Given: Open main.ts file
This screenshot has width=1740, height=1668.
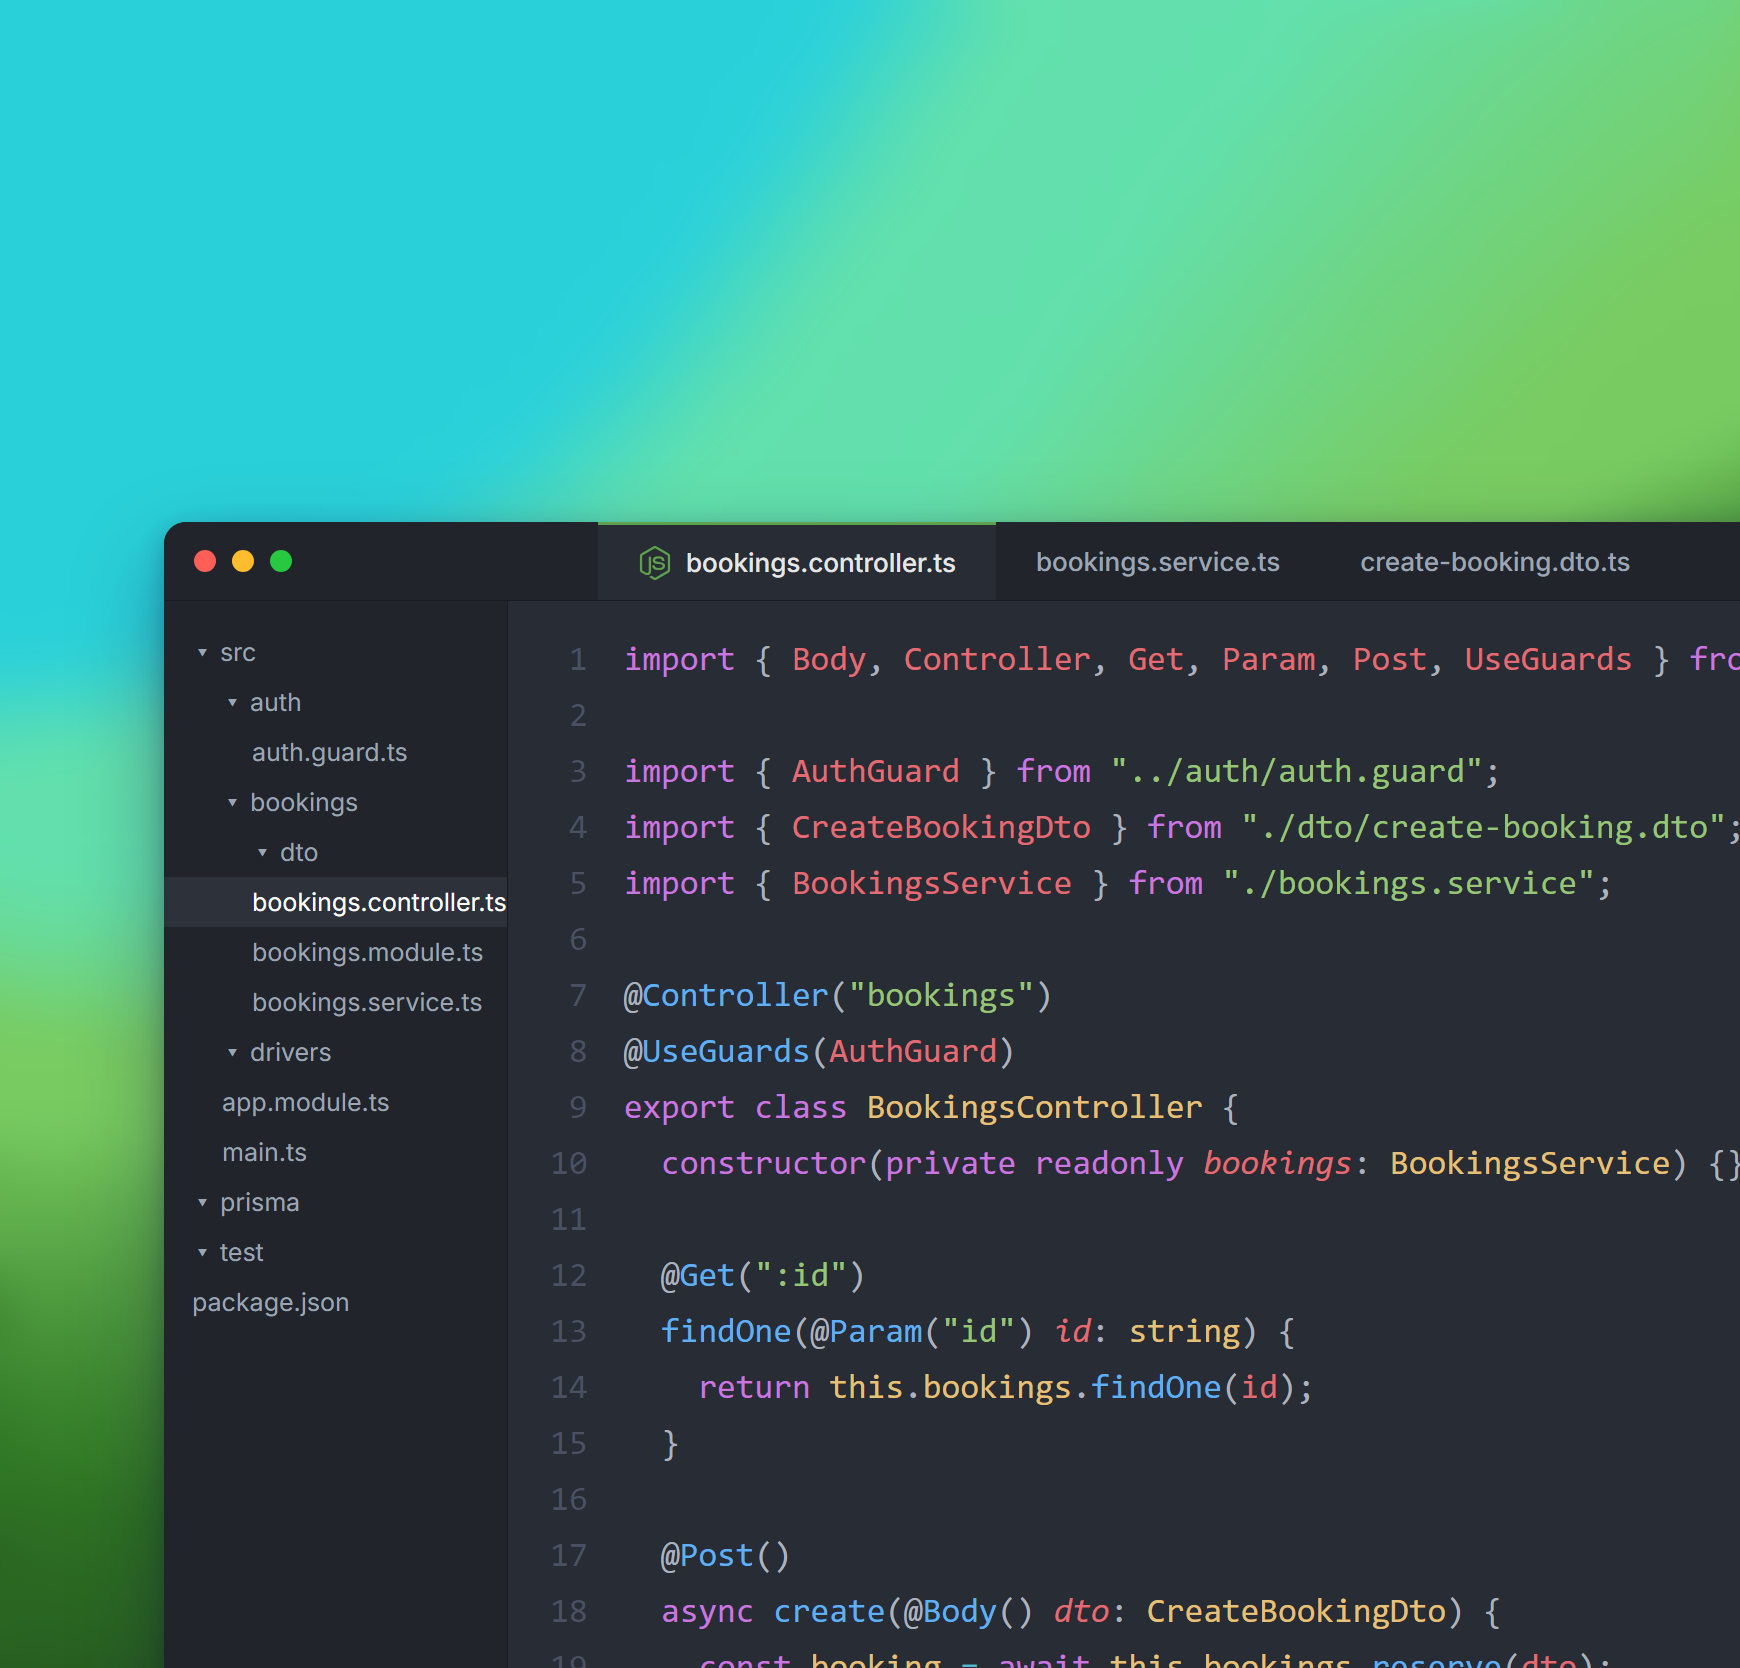Looking at the screenshot, I should 264,1152.
